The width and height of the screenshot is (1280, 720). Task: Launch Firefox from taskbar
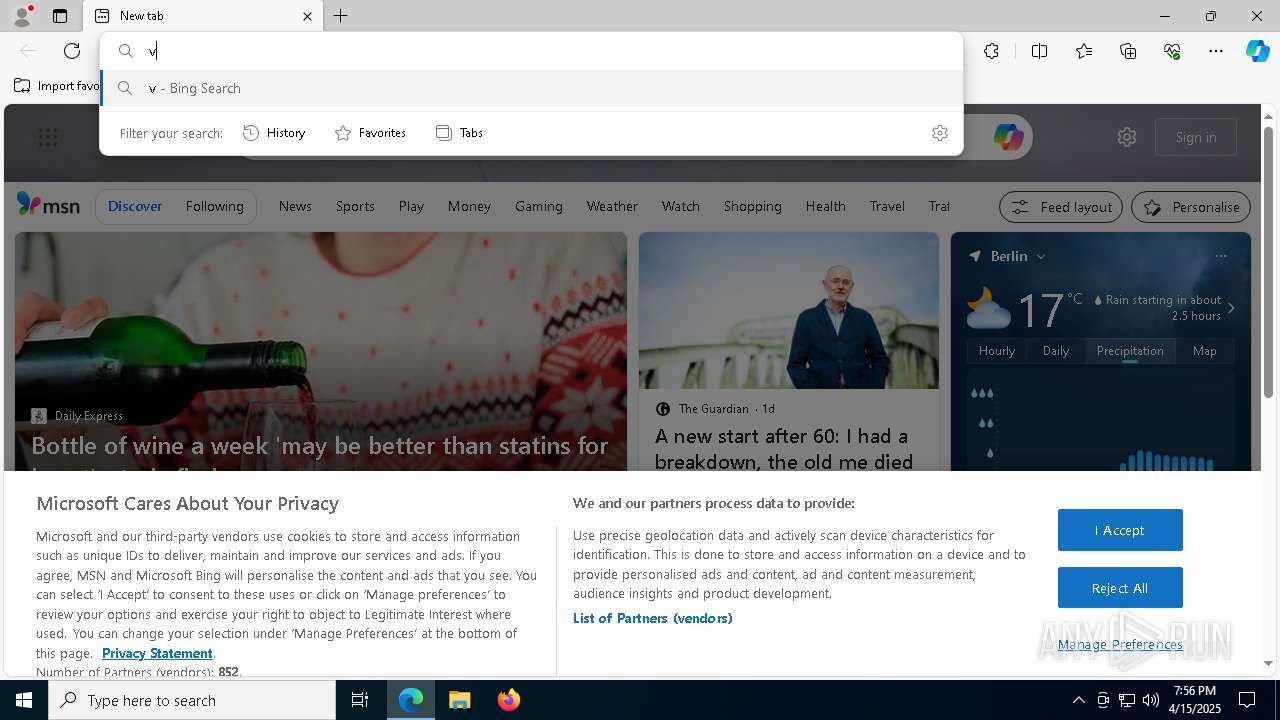tap(509, 700)
